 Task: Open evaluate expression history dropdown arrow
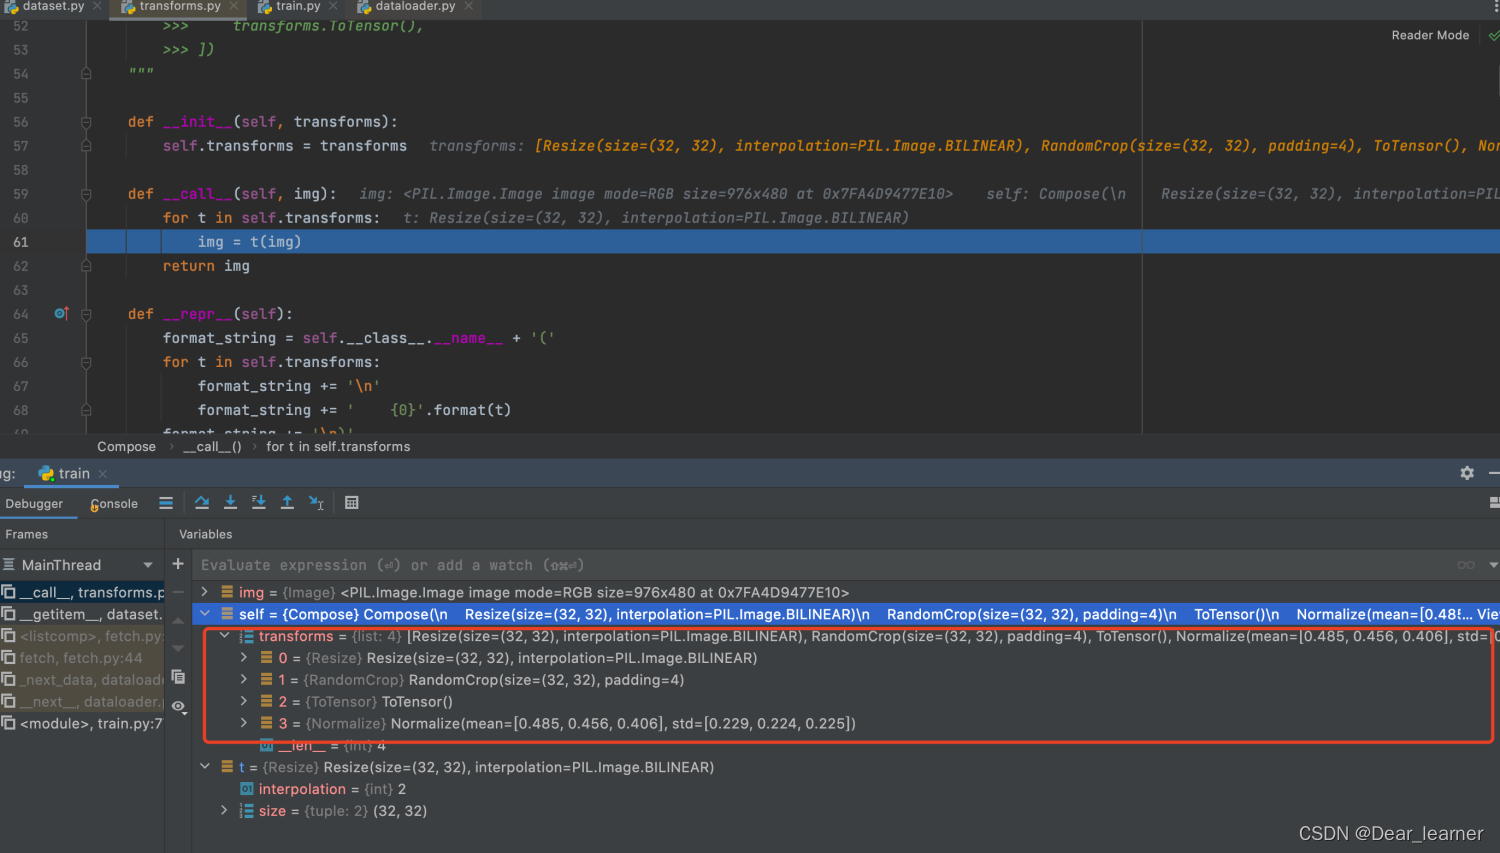pyautogui.click(x=1493, y=565)
